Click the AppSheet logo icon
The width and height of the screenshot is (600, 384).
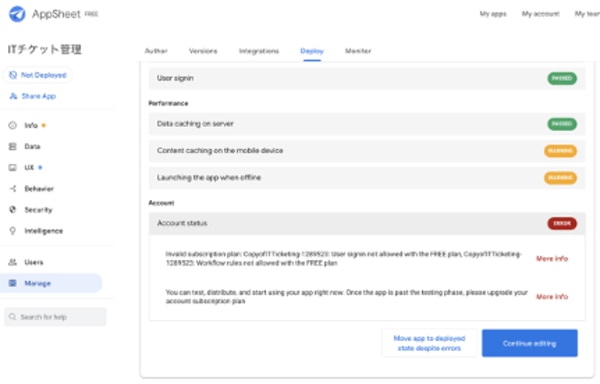[x=17, y=14]
